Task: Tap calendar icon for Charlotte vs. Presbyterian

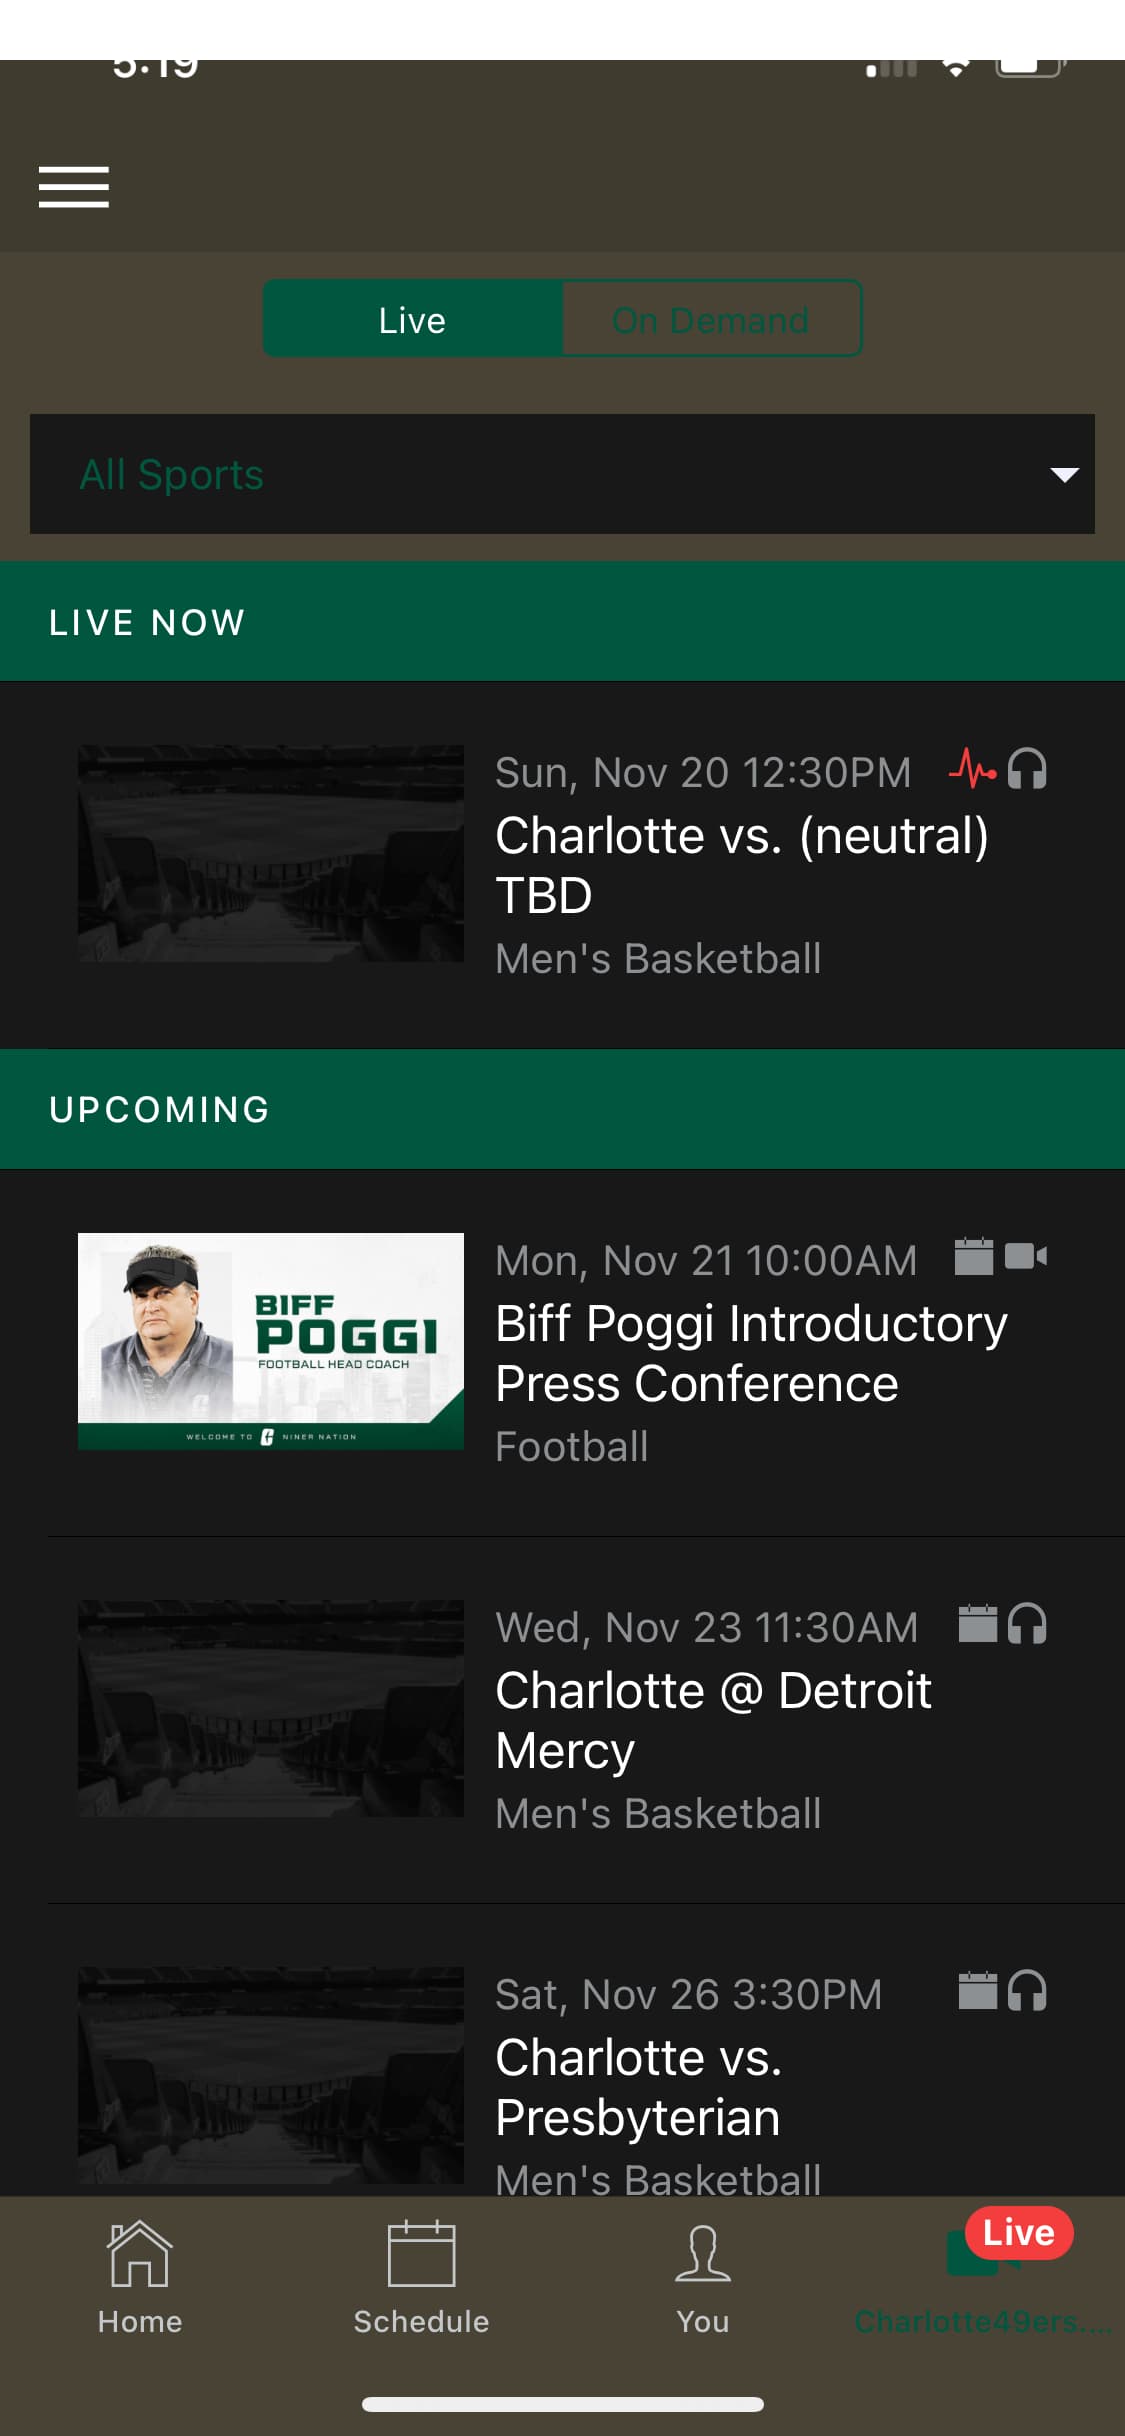Action: (977, 1990)
